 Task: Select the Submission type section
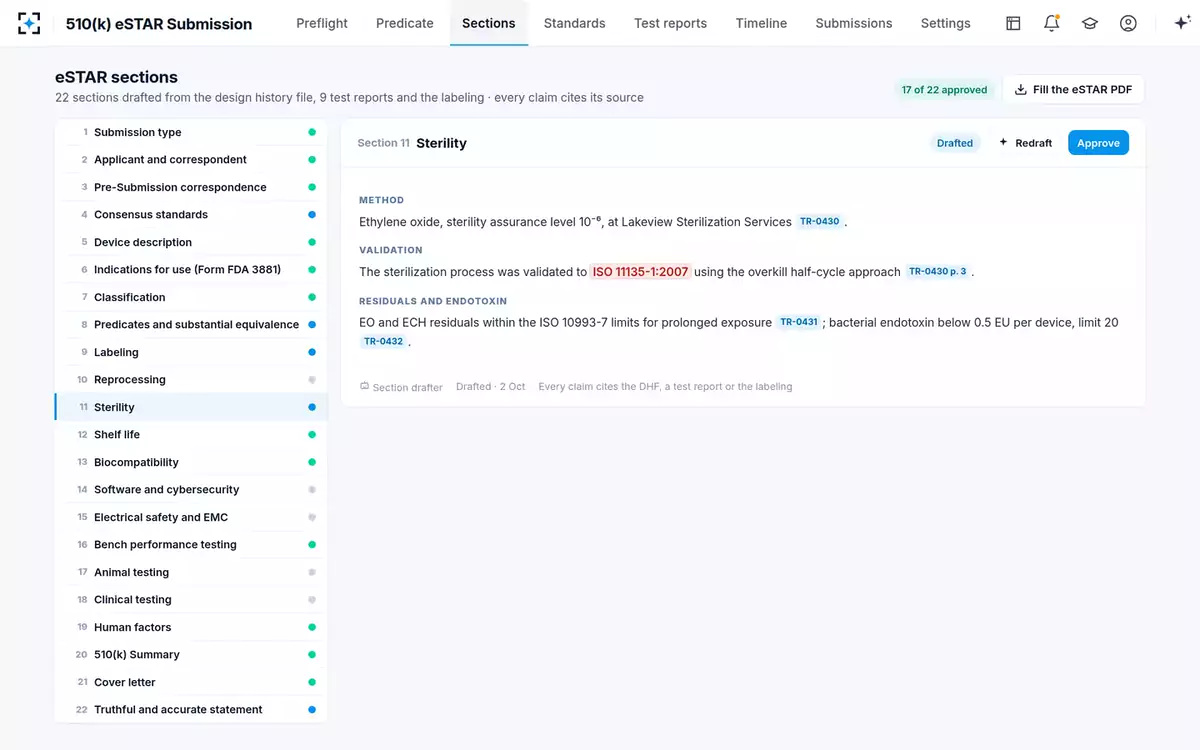click(x=191, y=132)
